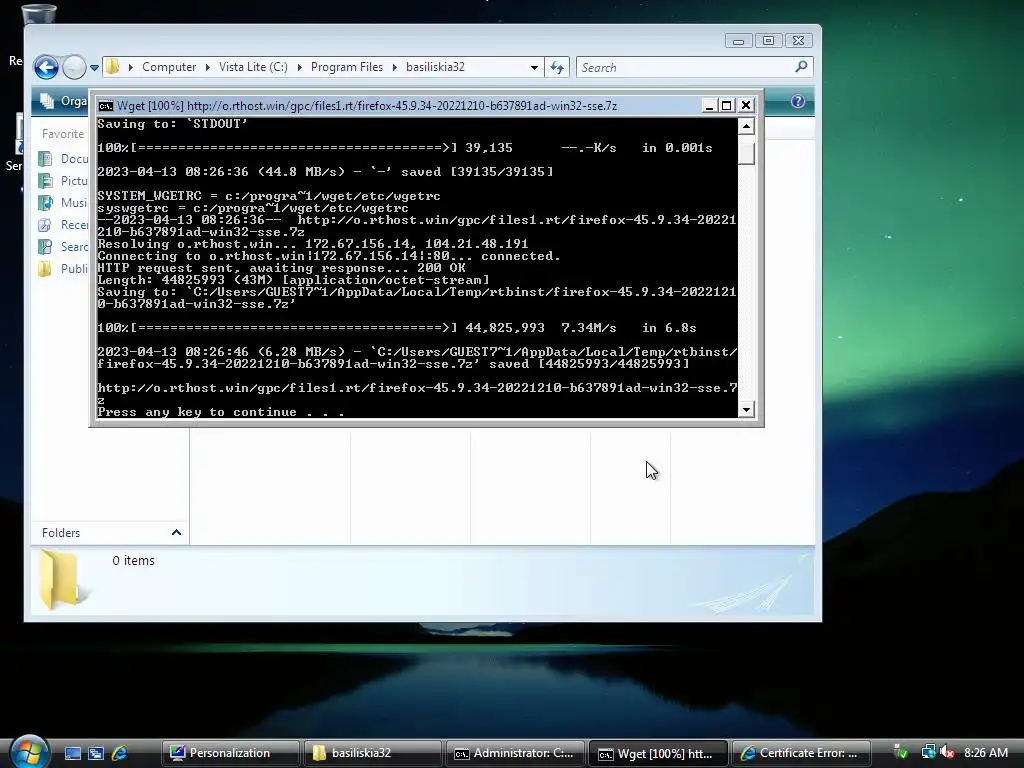Click the console line "SYSTEM_WGETRC = c:/progra~1/wget/etc/wgetrc"
The height and width of the screenshot is (768, 1024).
tap(269, 196)
